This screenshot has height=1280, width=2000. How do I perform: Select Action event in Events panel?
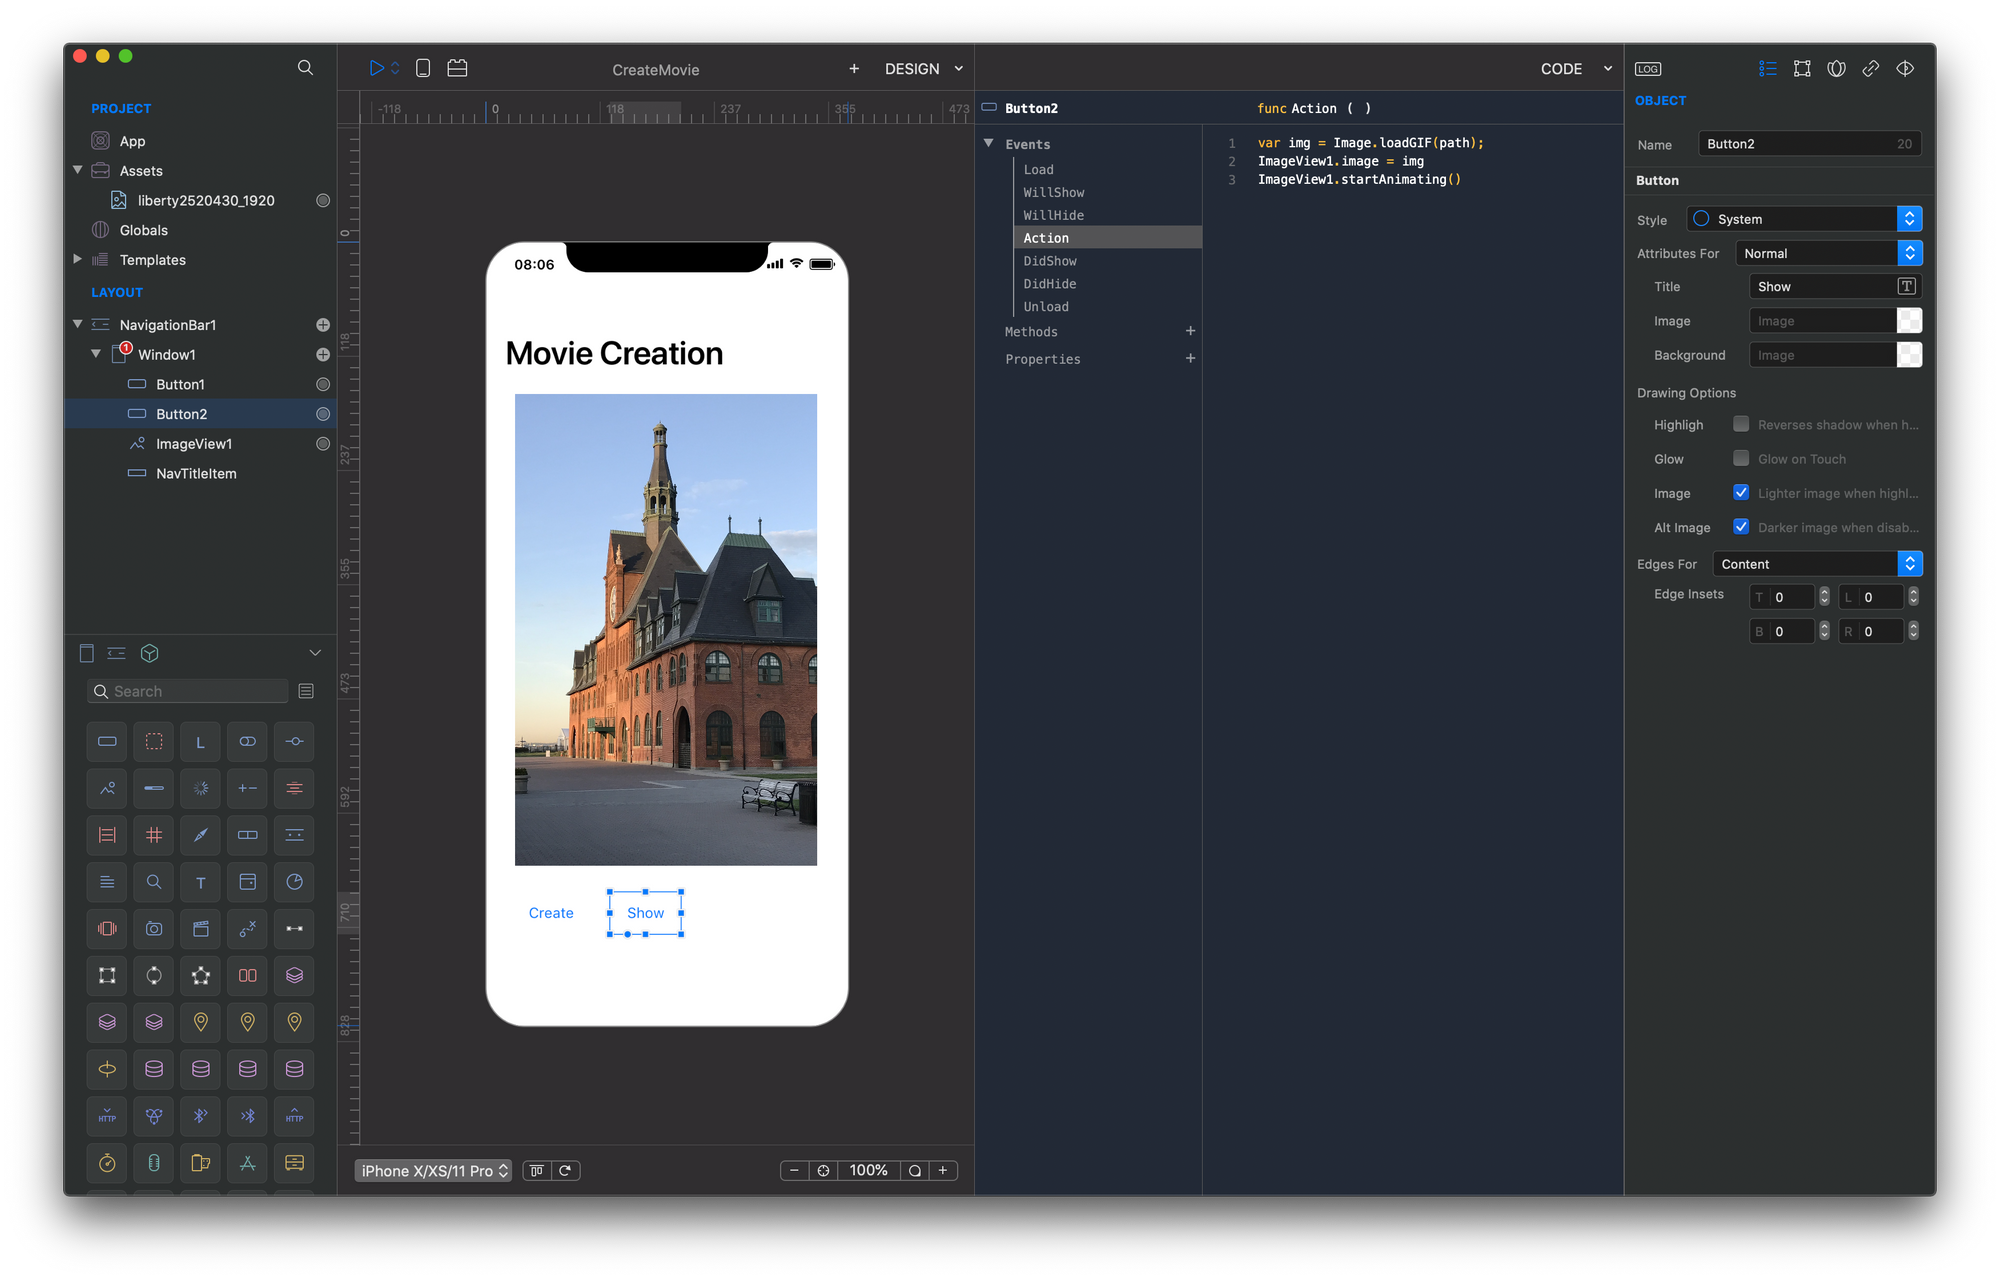pyautogui.click(x=1045, y=238)
